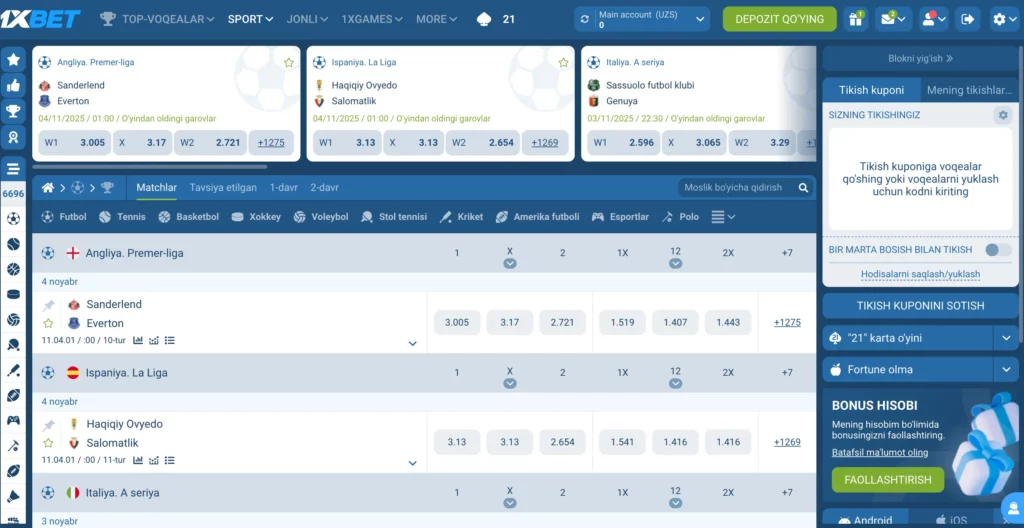Switch to Tavsiya etilgan tab

[223, 188]
